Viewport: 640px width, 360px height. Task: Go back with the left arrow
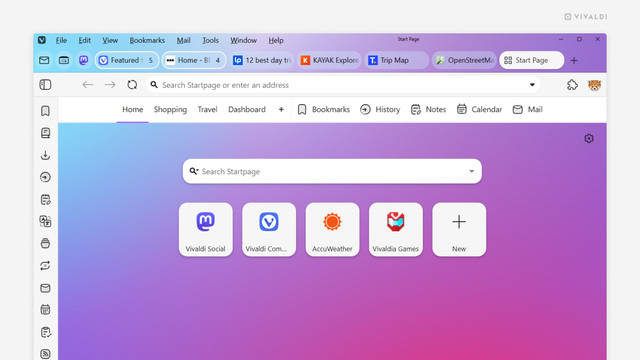88,85
